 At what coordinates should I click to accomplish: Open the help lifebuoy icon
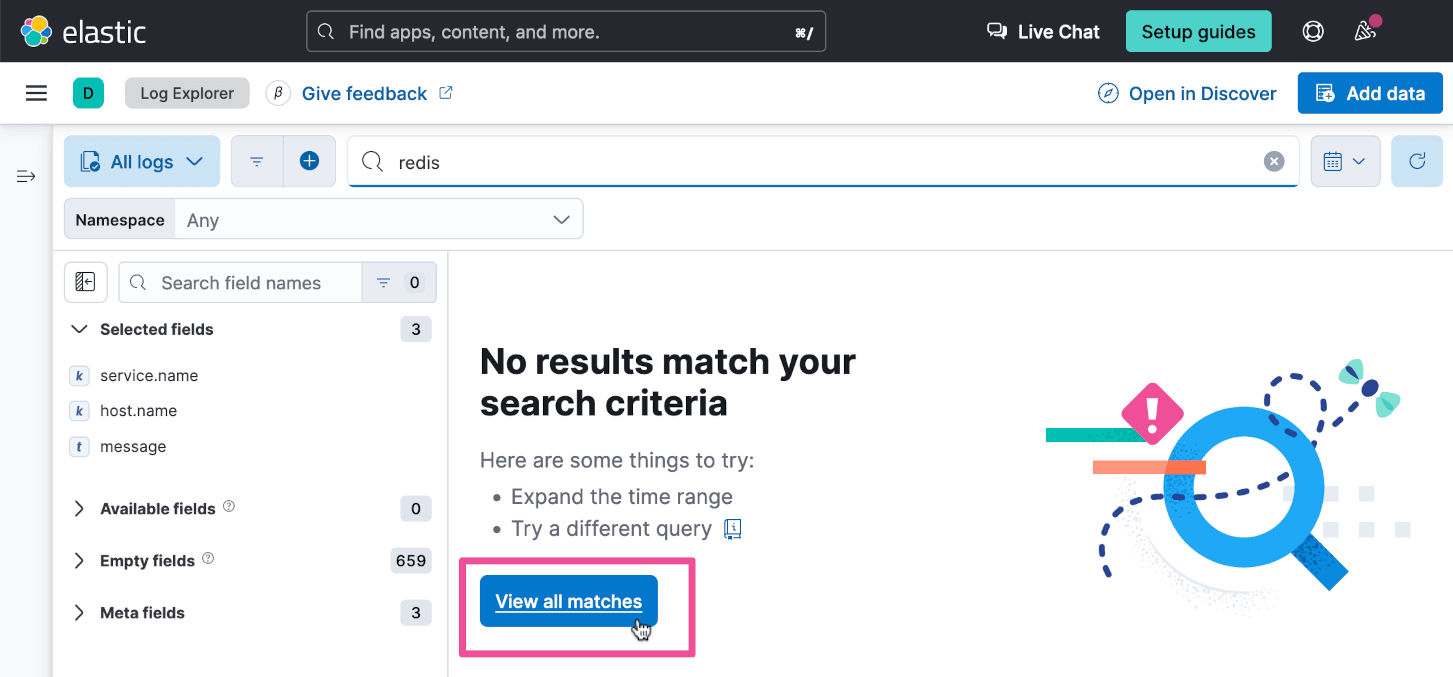[1313, 31]
